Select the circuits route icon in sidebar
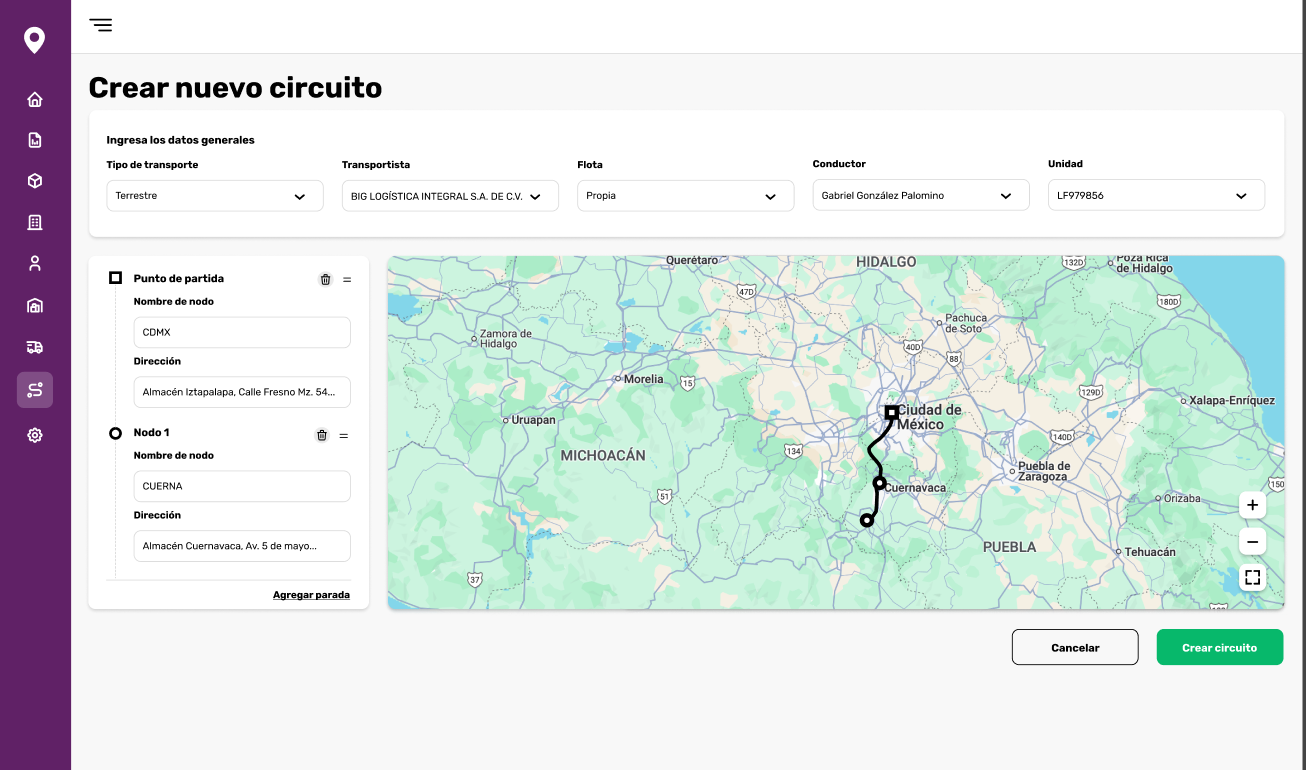The width and height of the screenshot is (1306, 770). 35,390
